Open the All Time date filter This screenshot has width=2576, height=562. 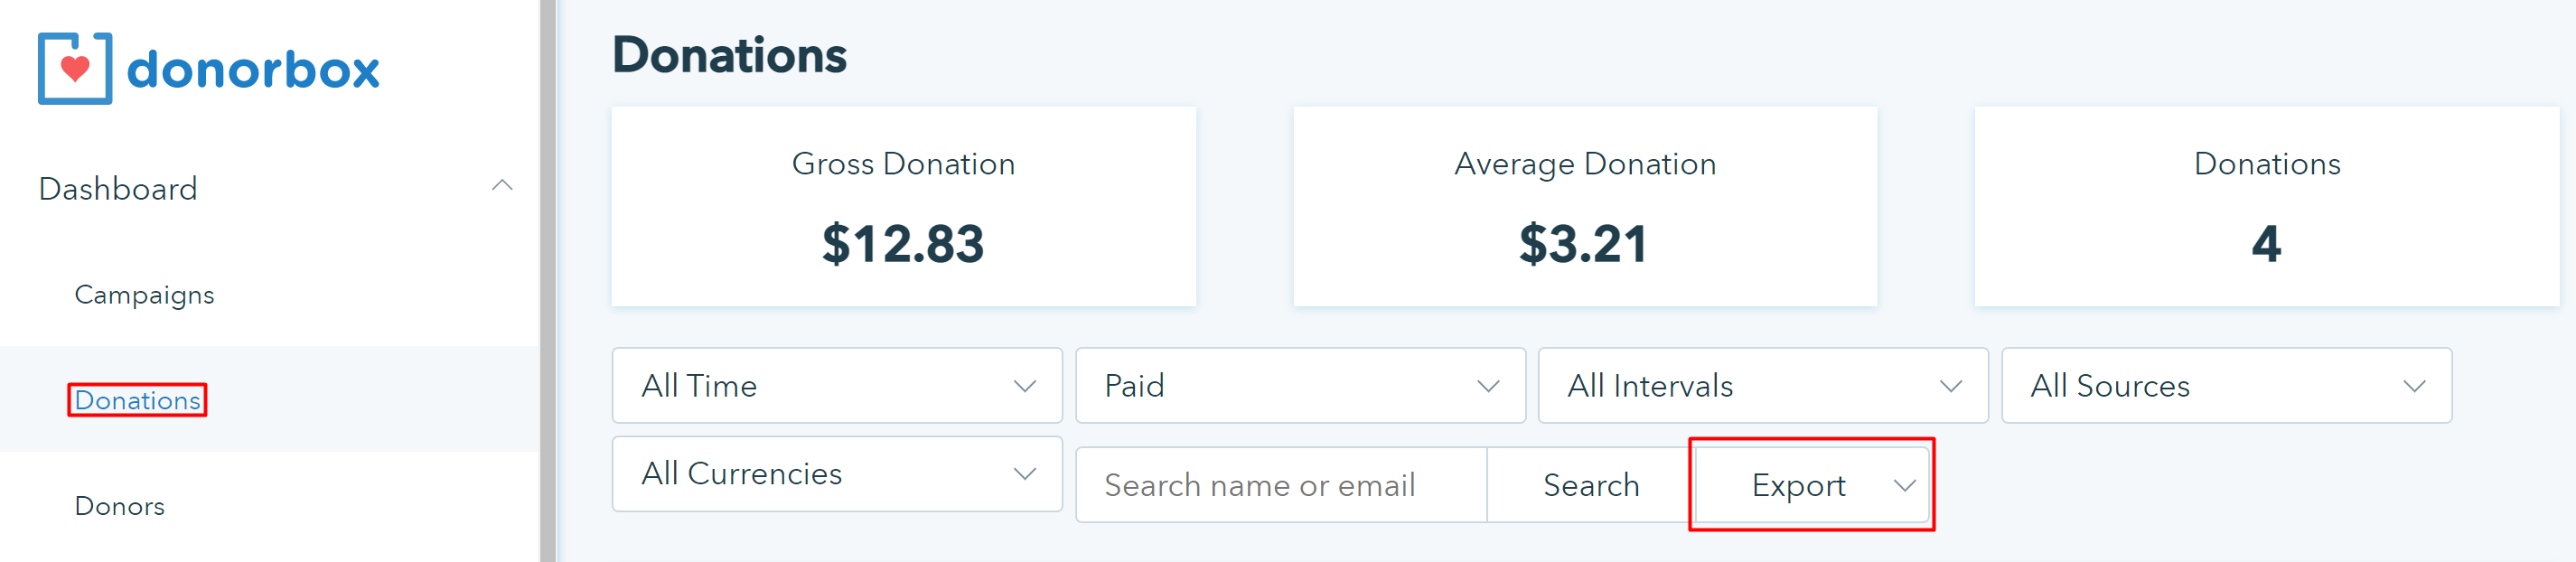836,386
